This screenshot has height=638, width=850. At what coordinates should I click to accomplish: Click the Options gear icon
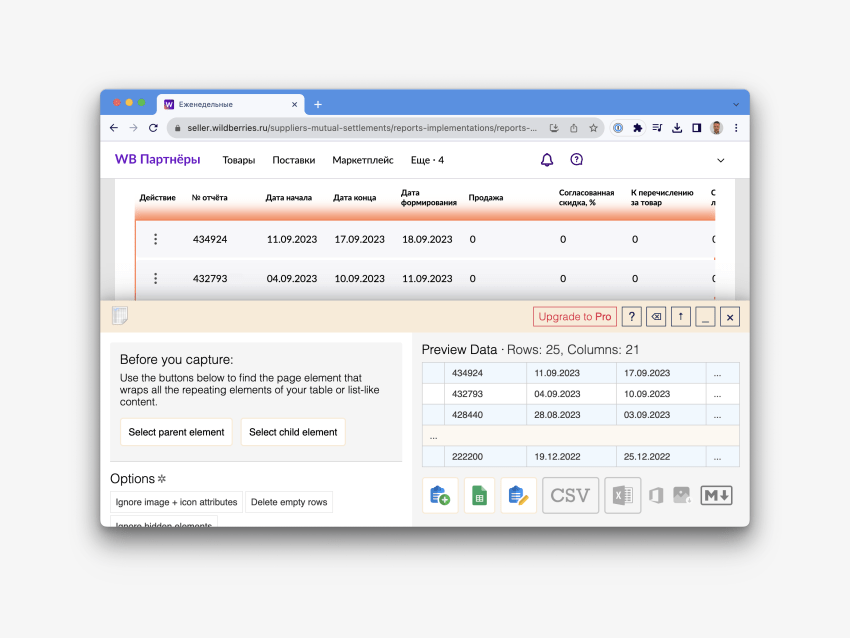[x=162, y=479]
